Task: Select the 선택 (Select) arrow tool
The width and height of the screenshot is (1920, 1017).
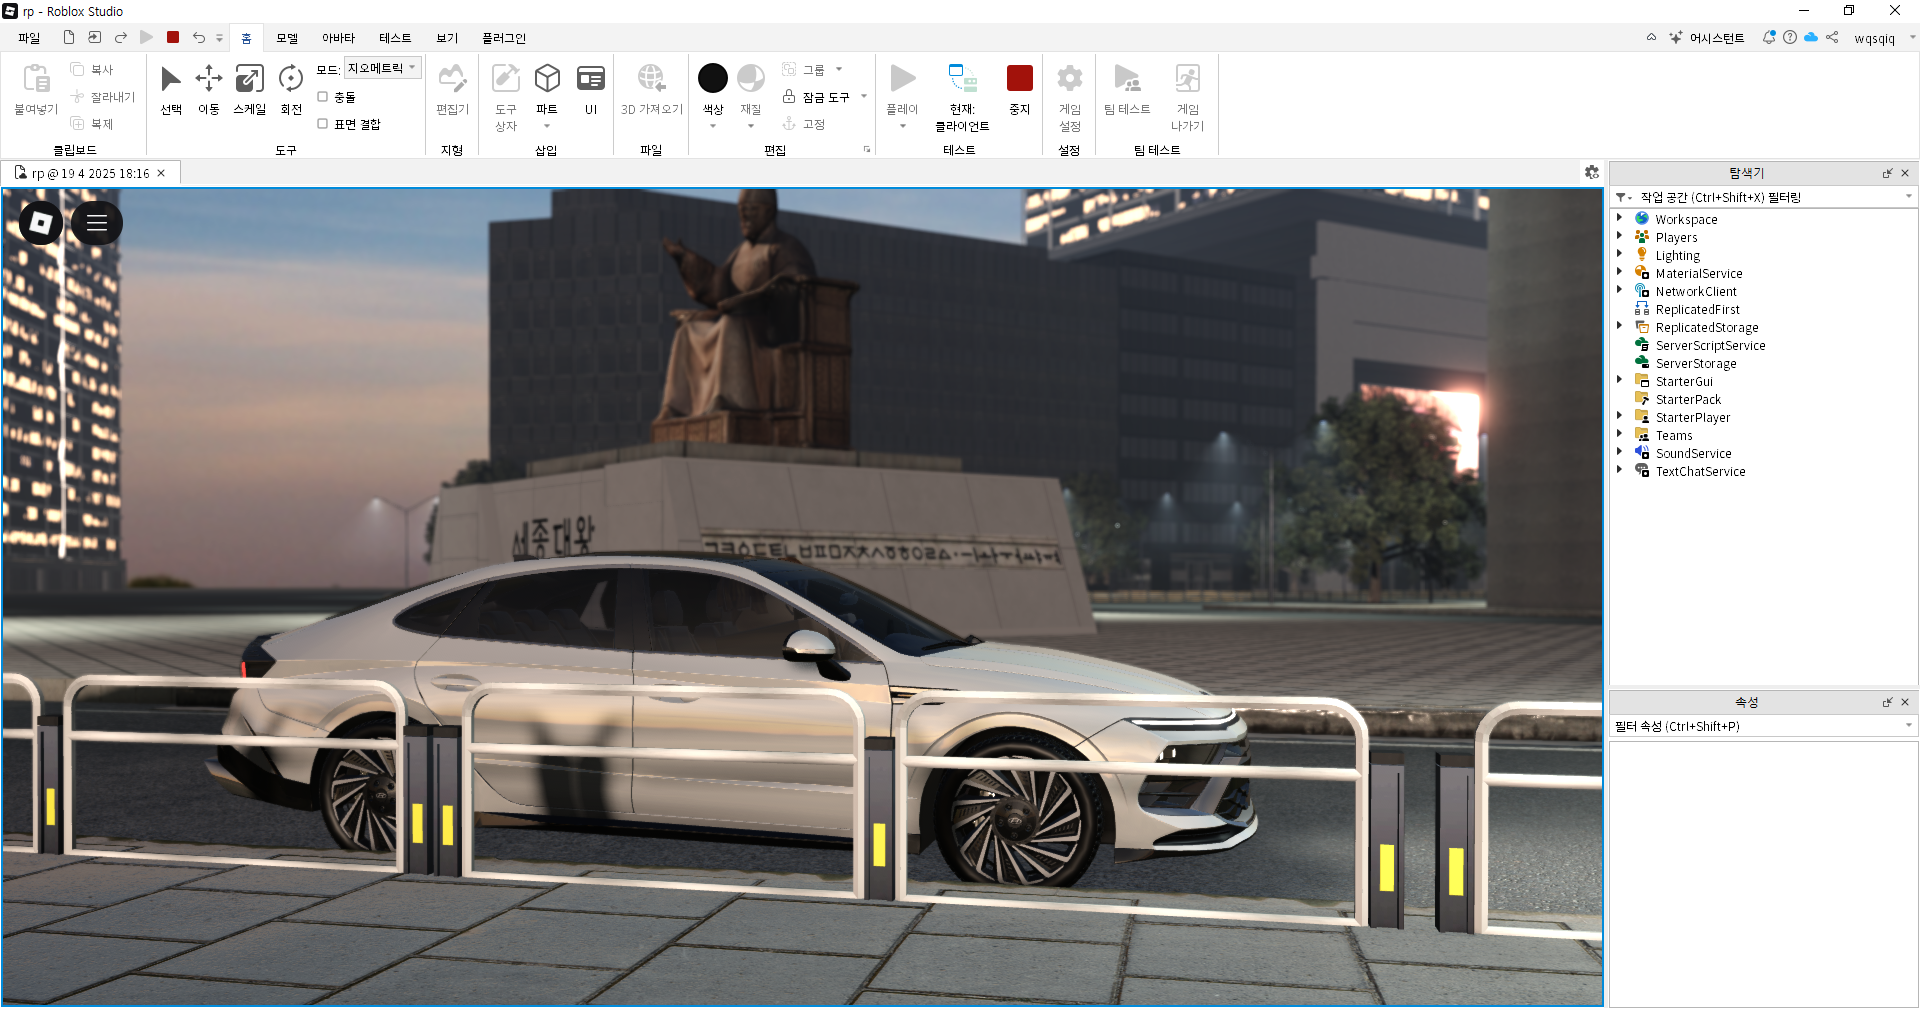Action: point(171,90)
